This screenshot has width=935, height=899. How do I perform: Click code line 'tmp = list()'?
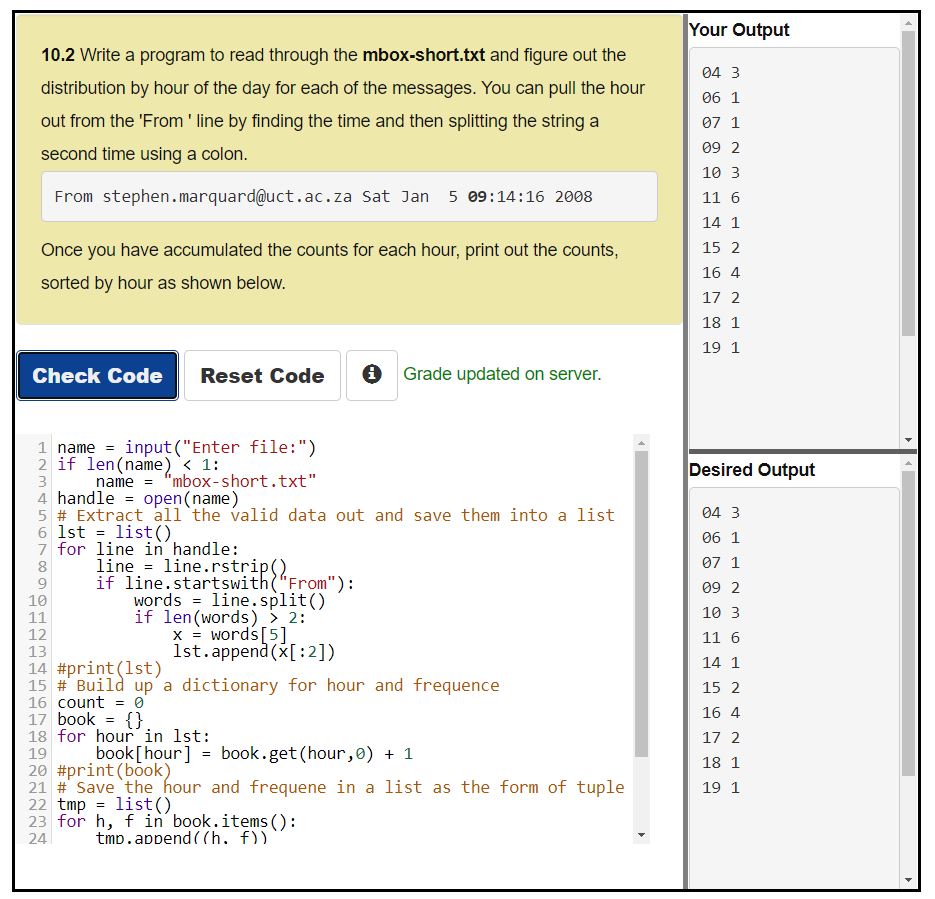click(x=114, y=804)
